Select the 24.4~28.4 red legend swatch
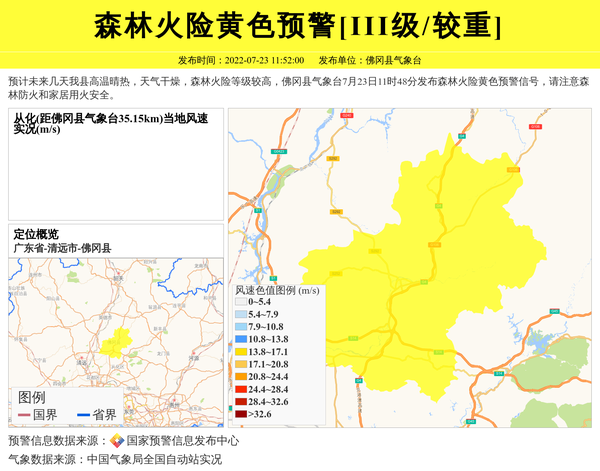The image size is (600, 471). point(240,389)
